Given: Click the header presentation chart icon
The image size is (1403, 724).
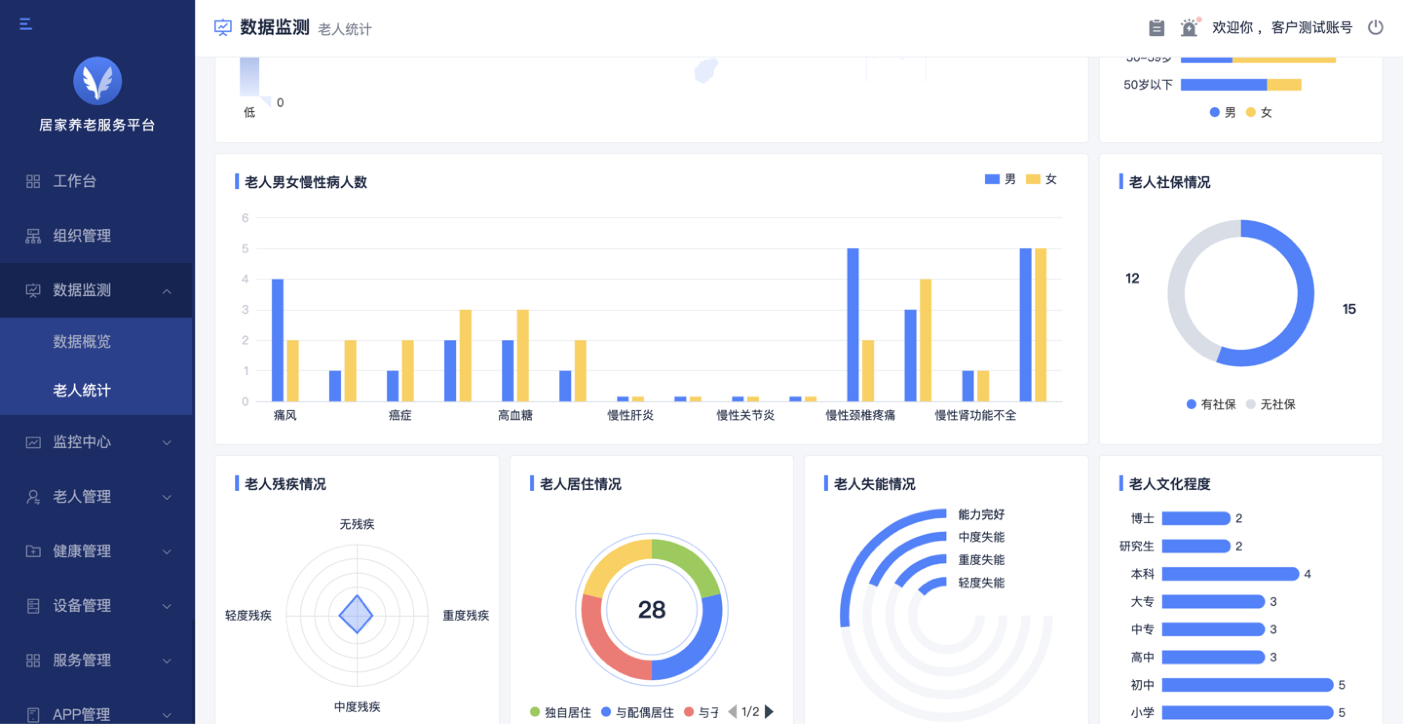Looking at the screenshot, I should pos(223,28).
